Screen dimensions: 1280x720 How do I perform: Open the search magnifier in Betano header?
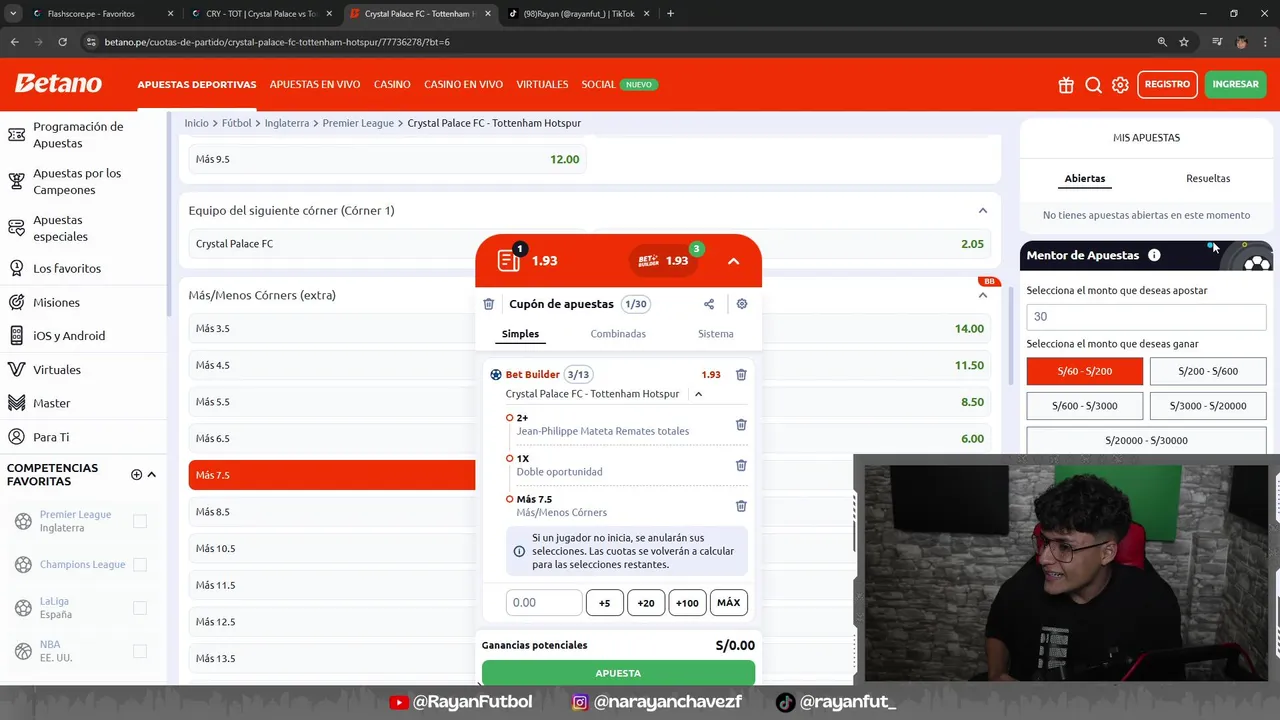(1093, 85)
